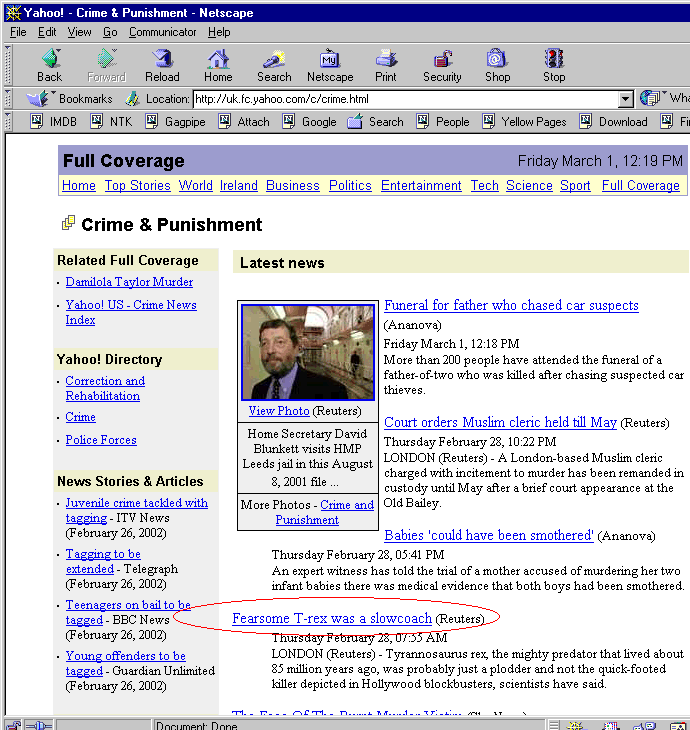Open the Search toolbar button
The height and width of the screenshot is (730, 690).
tap(274, 65)
